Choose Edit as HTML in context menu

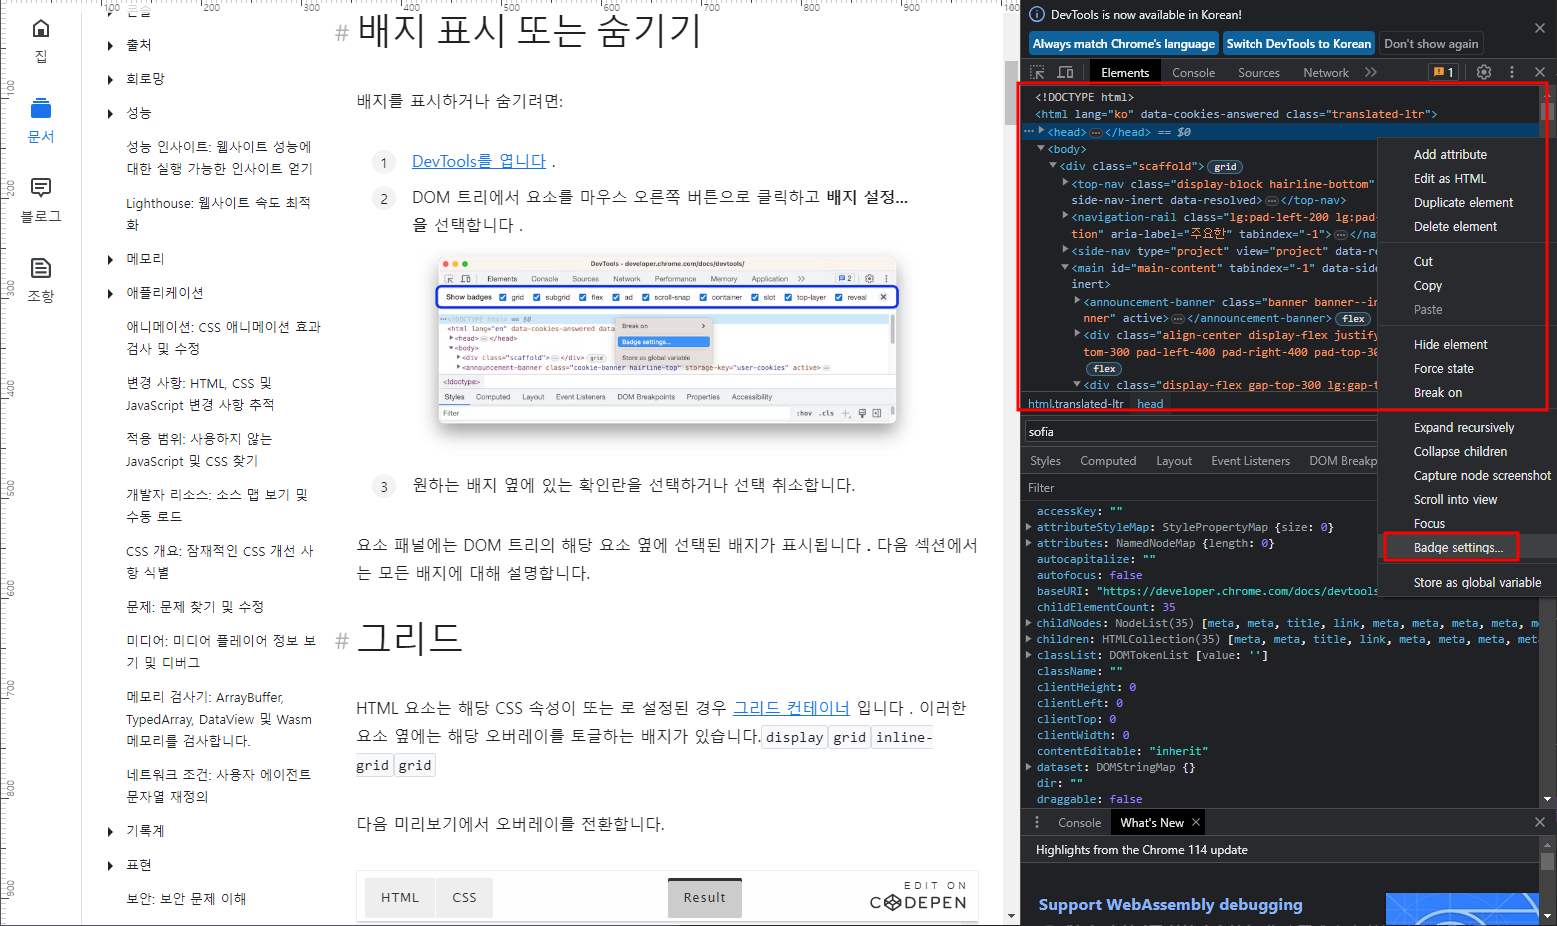[x=1449, y=178]
